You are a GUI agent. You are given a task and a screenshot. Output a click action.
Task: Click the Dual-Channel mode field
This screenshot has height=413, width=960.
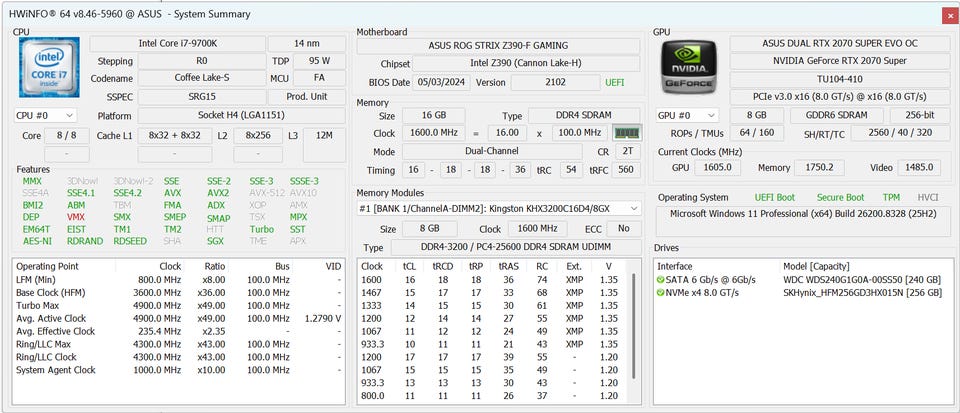(492, 151)
